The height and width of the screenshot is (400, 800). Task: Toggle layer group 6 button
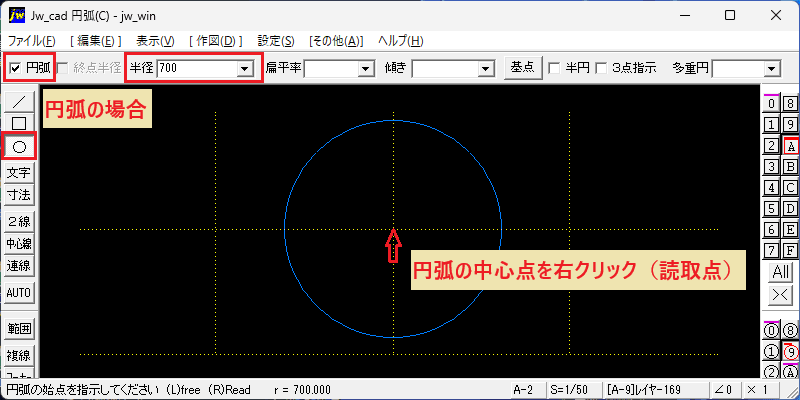coord(771,230)
